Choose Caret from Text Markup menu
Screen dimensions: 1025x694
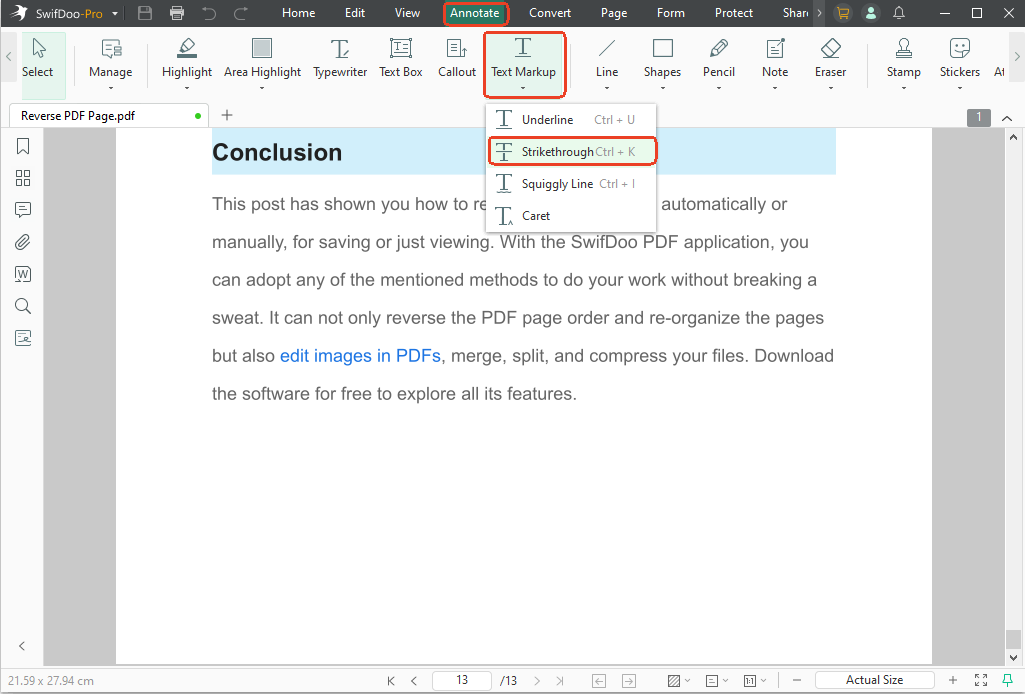(571, 216)
